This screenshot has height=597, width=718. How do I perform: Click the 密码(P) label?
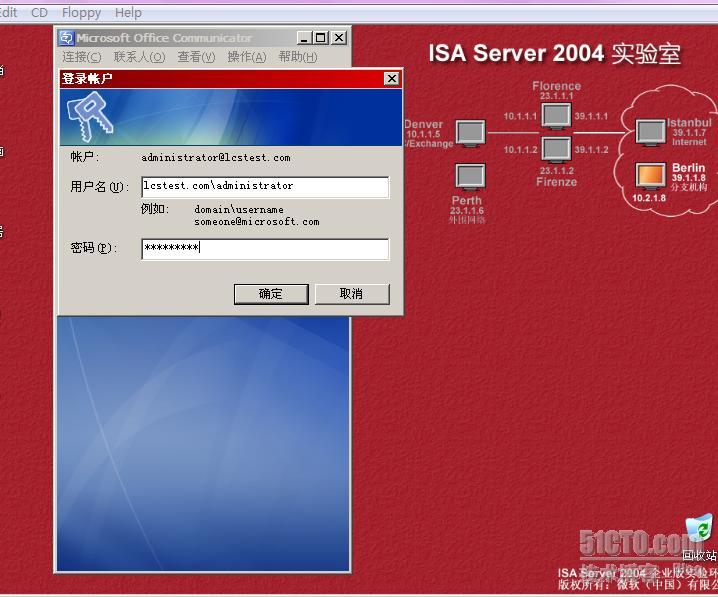click(94, 248)
